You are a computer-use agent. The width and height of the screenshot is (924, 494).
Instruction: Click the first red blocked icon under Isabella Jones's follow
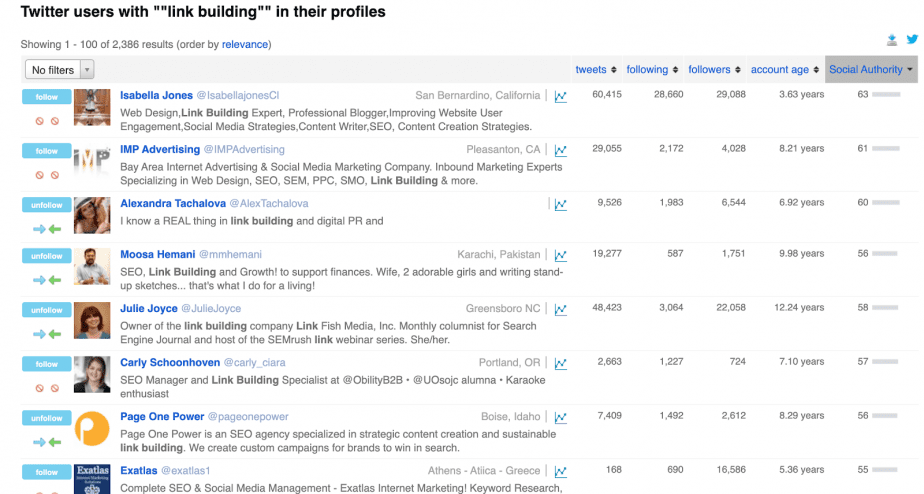39,121
